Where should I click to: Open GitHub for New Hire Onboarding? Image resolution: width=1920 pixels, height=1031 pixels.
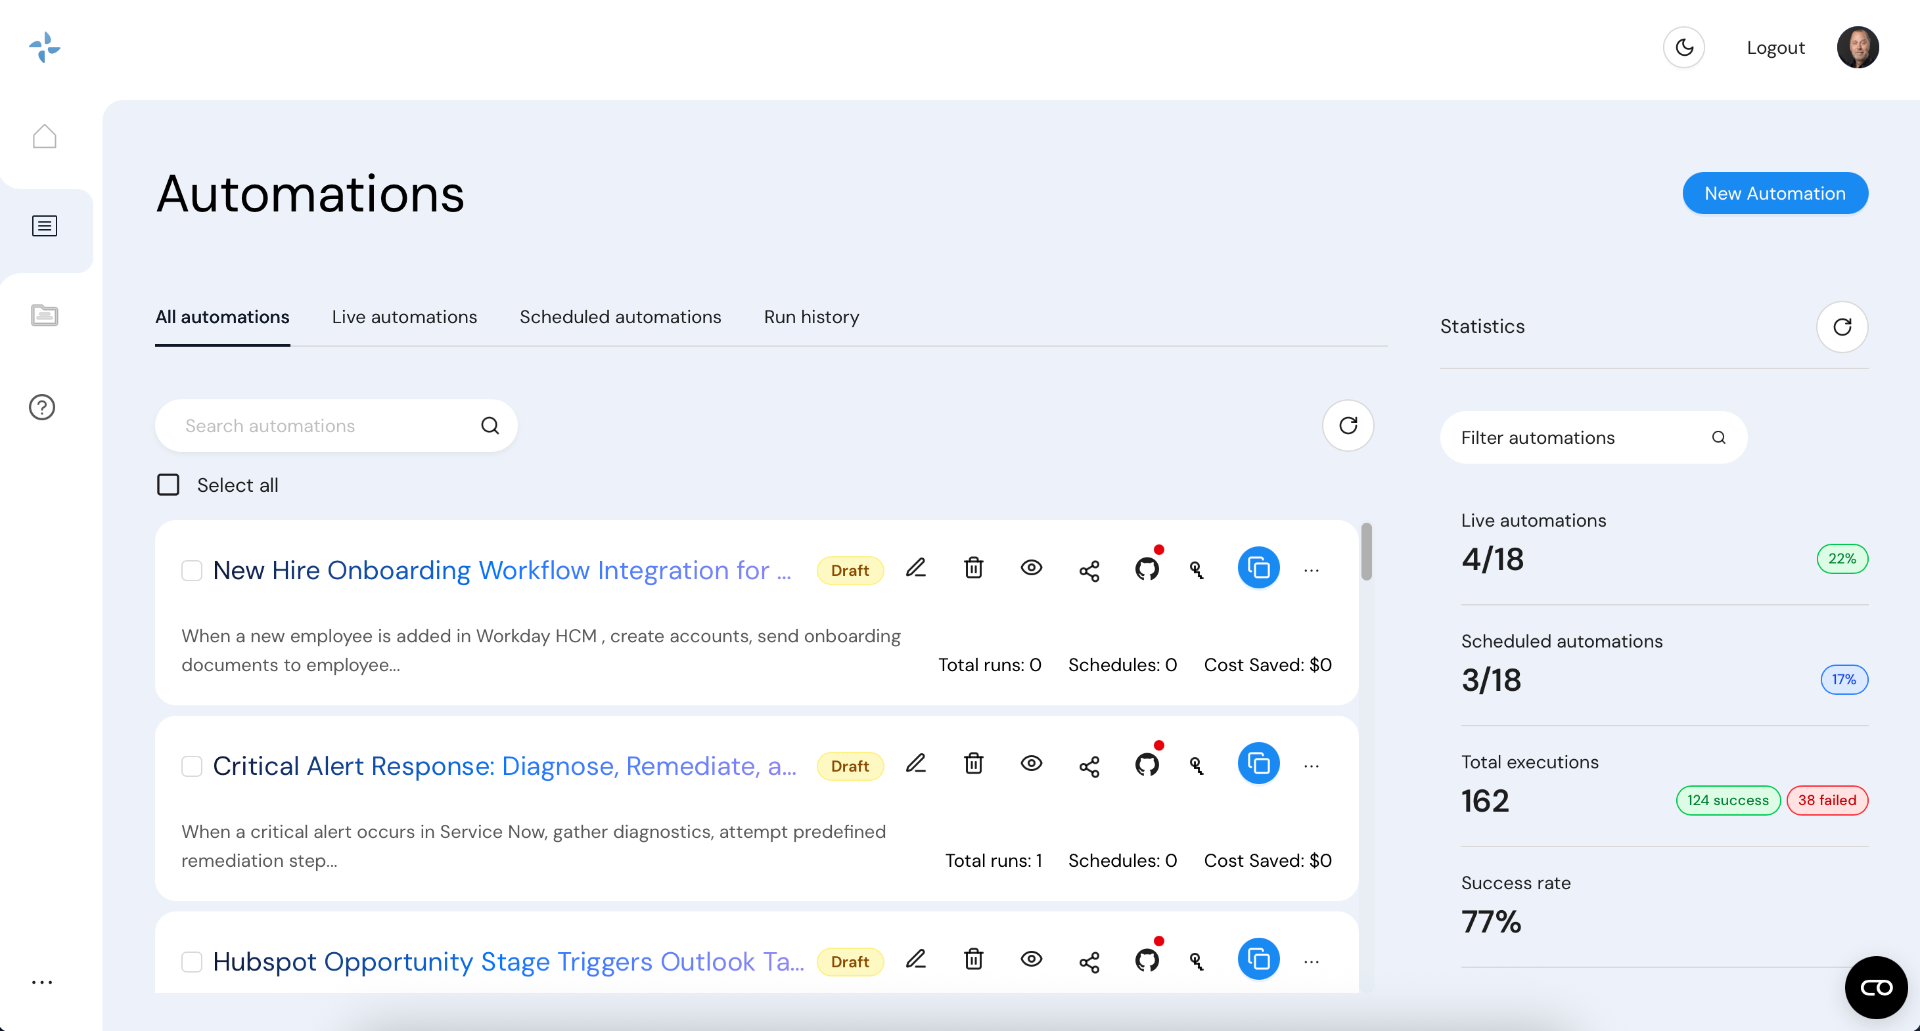(x=1148, y=569)
